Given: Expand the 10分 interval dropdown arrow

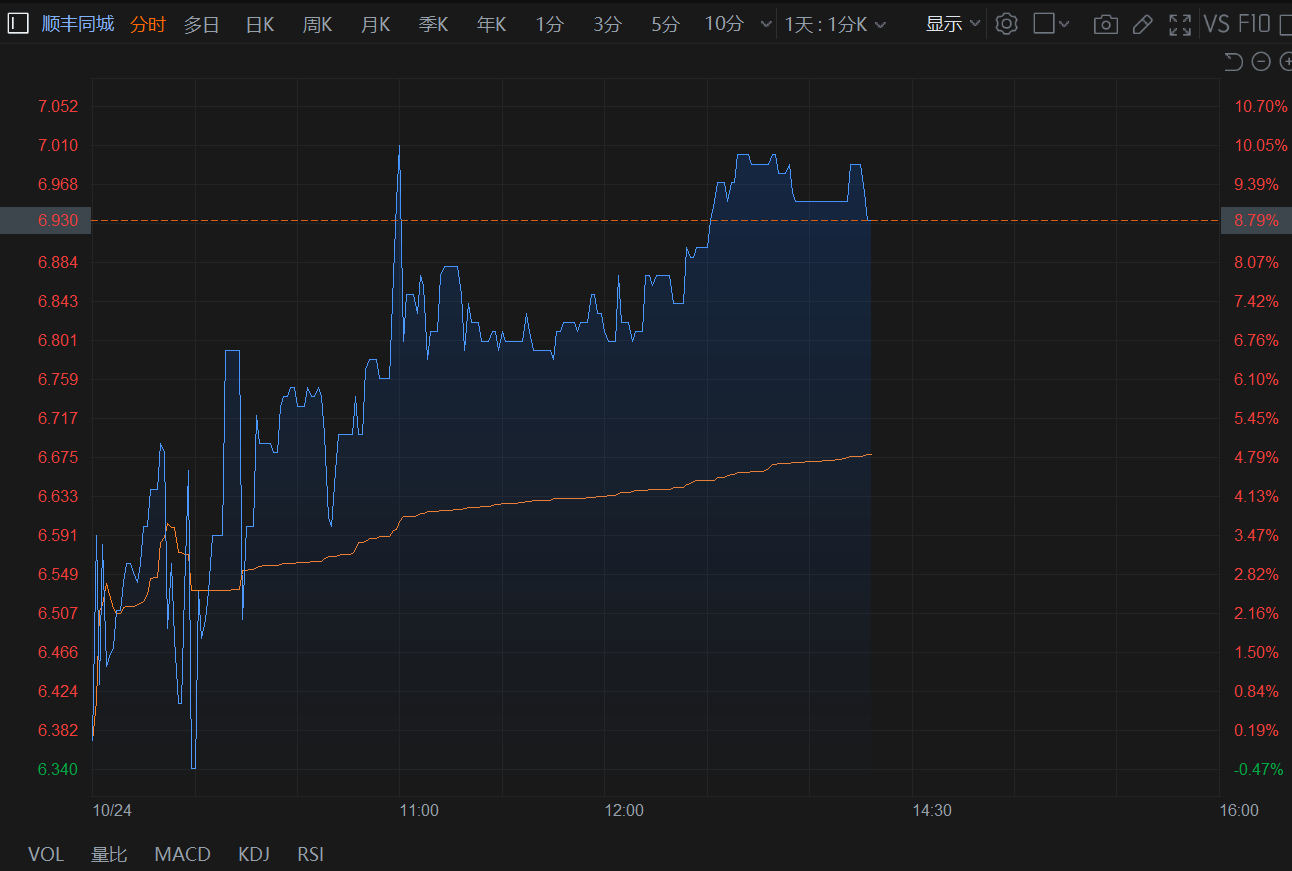Looking at the screenshot, I should pos(766,24).
